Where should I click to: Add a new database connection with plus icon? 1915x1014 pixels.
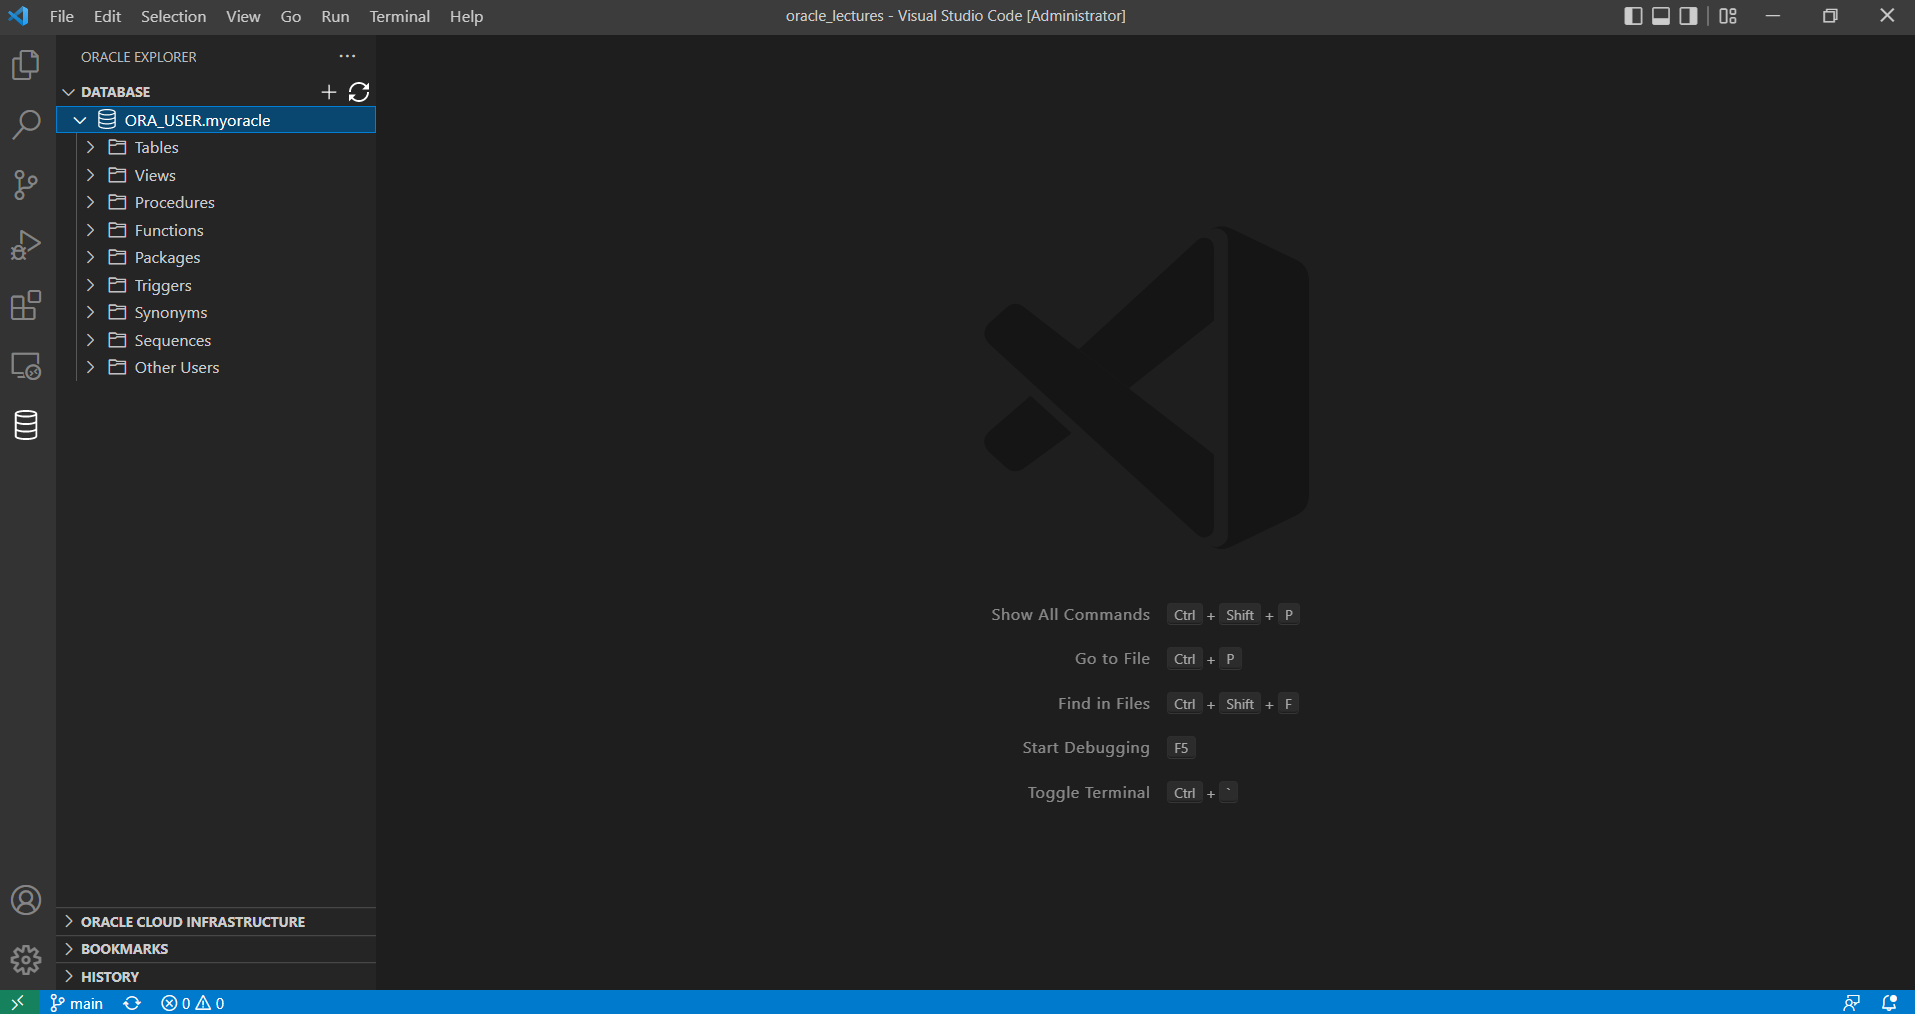(329, 92)
